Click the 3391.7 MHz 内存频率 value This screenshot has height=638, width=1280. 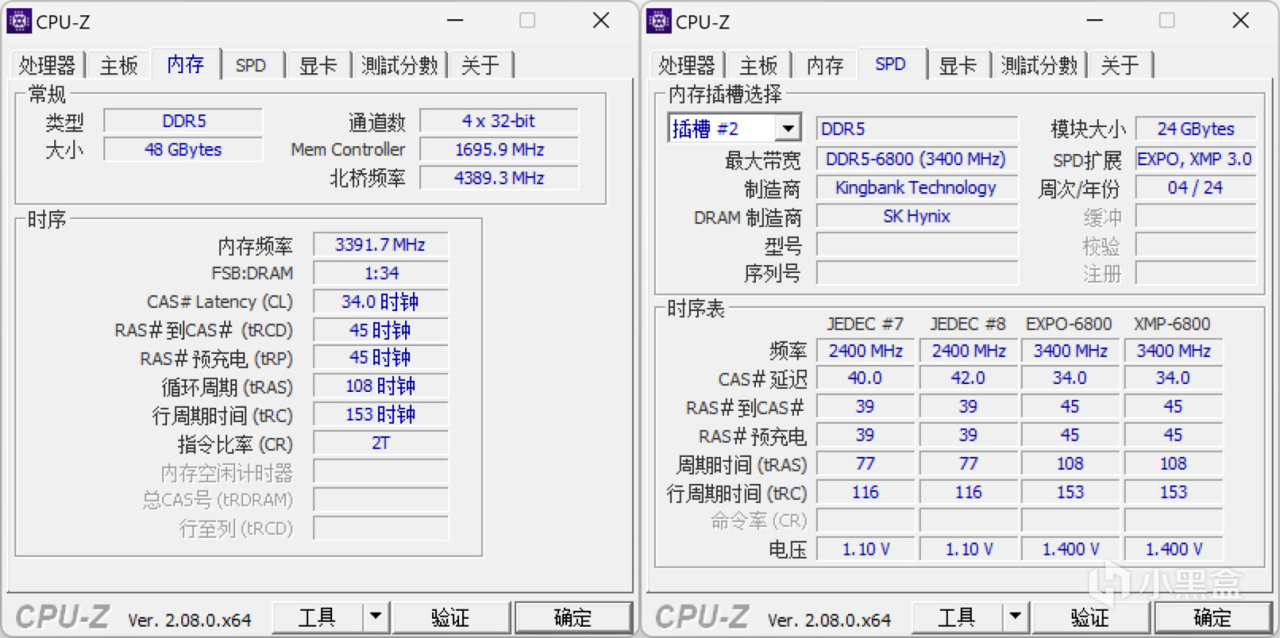pyautogui.click(x=380, y=245)
